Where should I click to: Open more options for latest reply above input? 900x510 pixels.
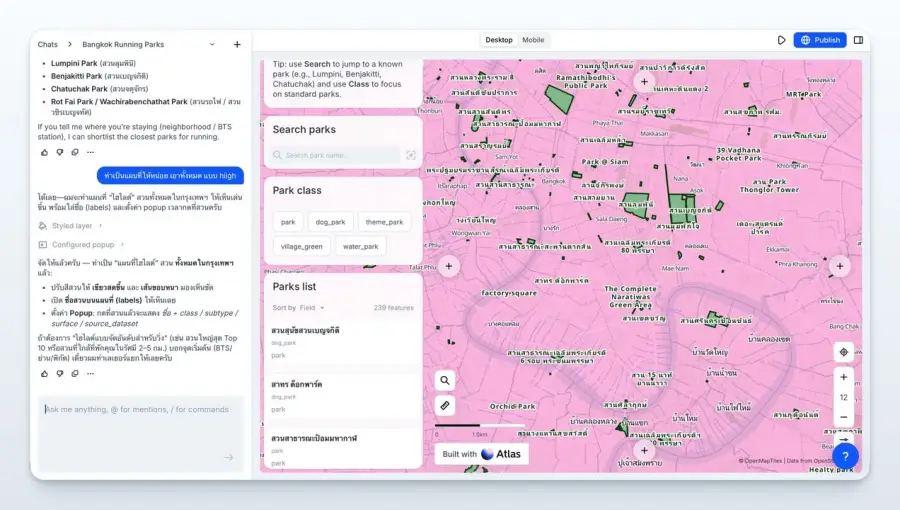click(90, 373)
